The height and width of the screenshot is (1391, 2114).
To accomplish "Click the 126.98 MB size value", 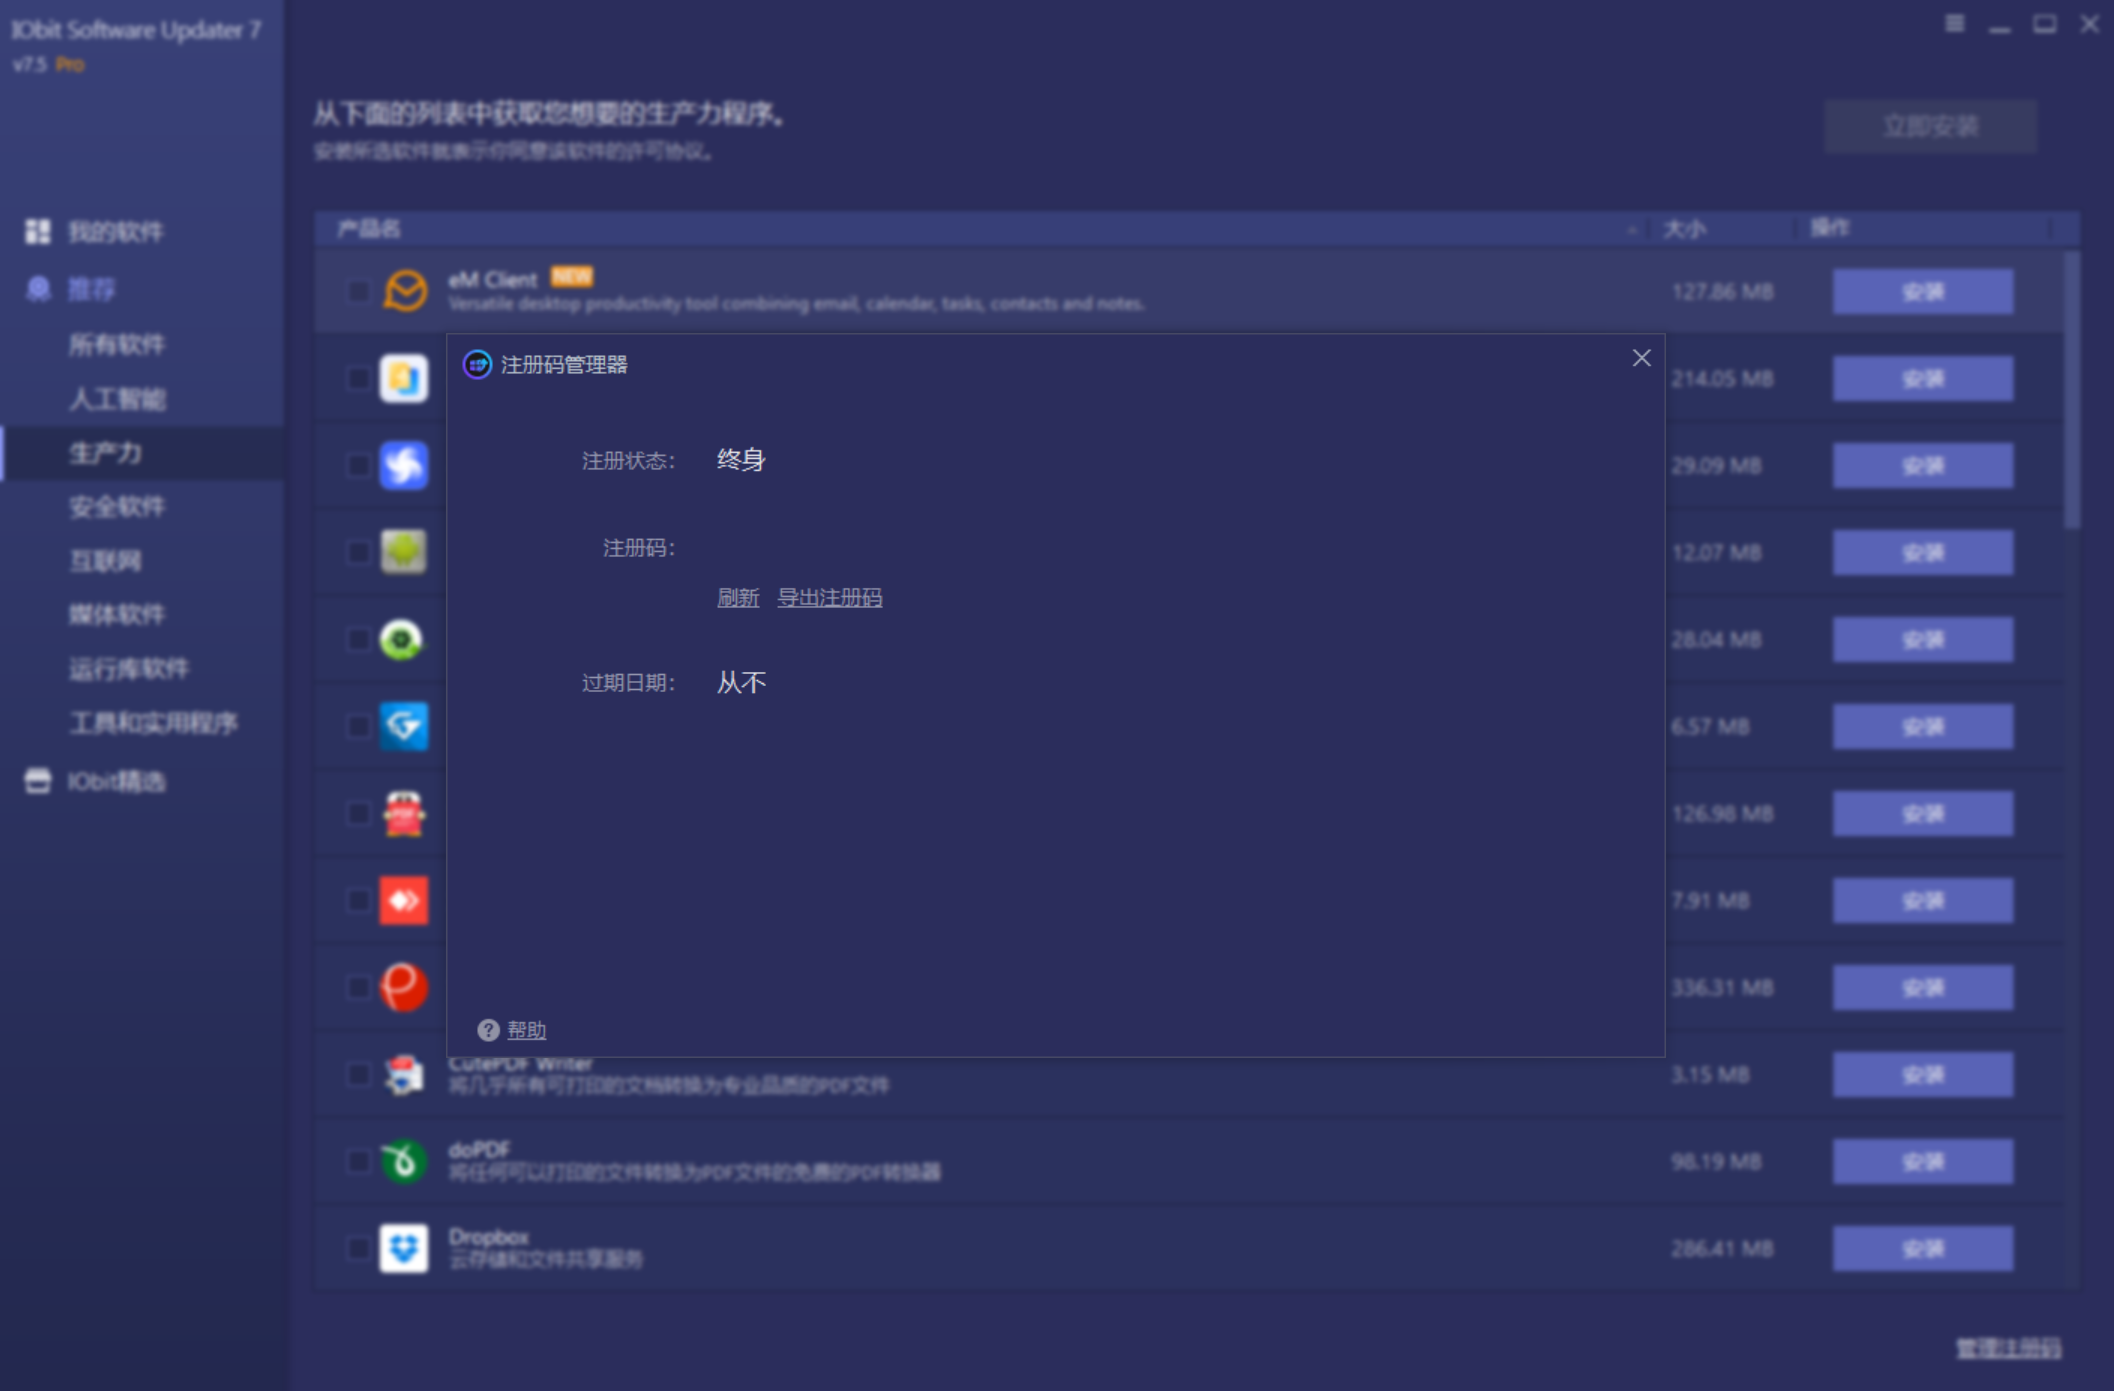I will pyautogui.click(x=1722, y=814).
